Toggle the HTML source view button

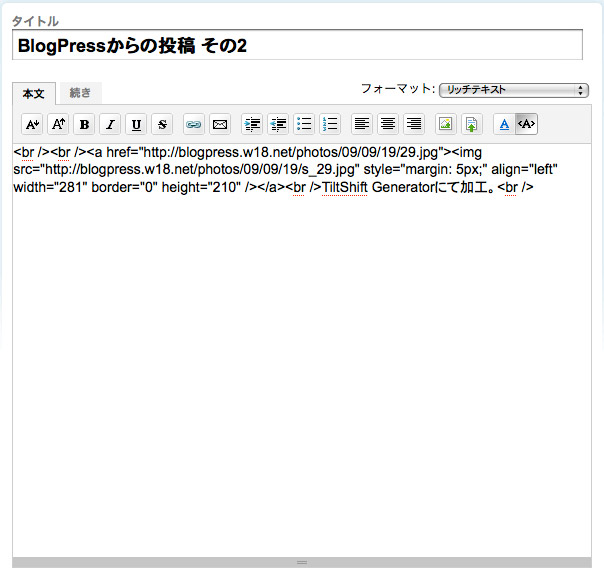526,124
